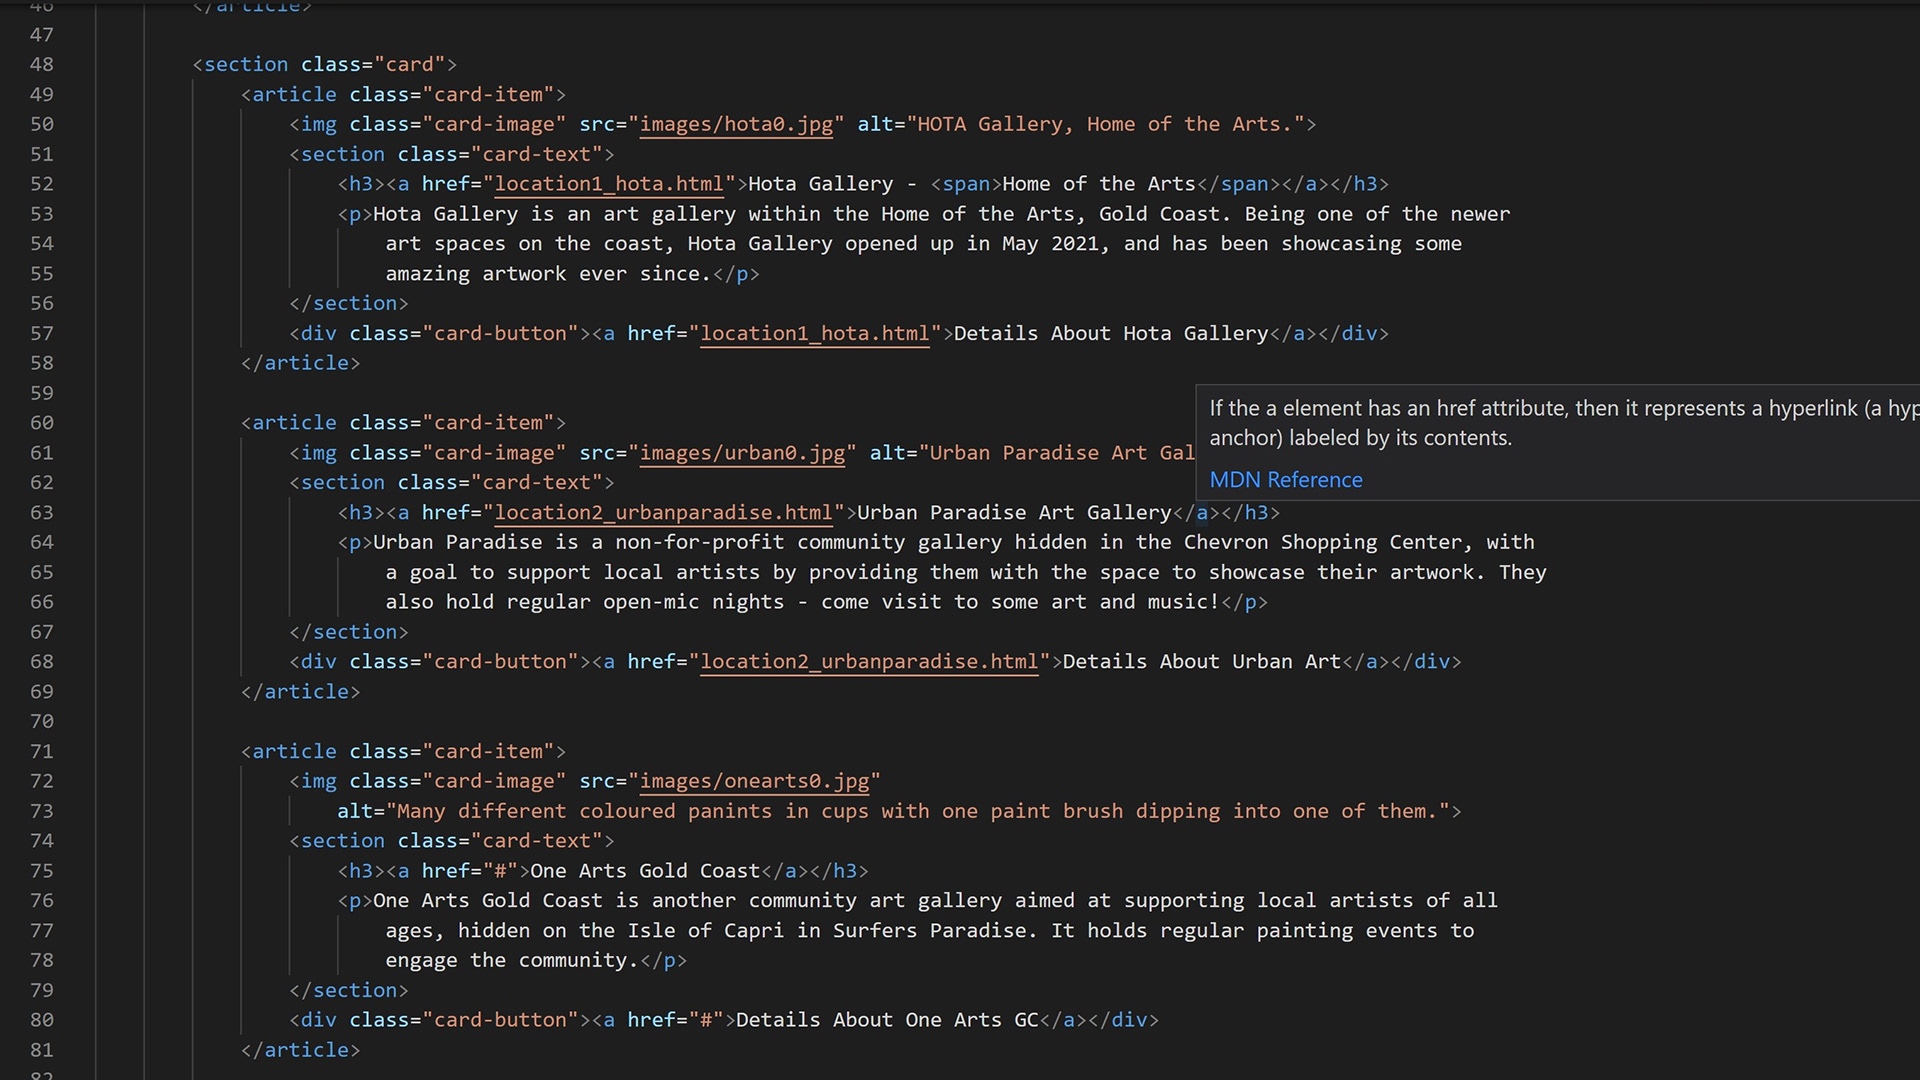Screen dimensions: 1920x1080
Task: Click closing article tag on line 58
Action: [x=300, y=363]
